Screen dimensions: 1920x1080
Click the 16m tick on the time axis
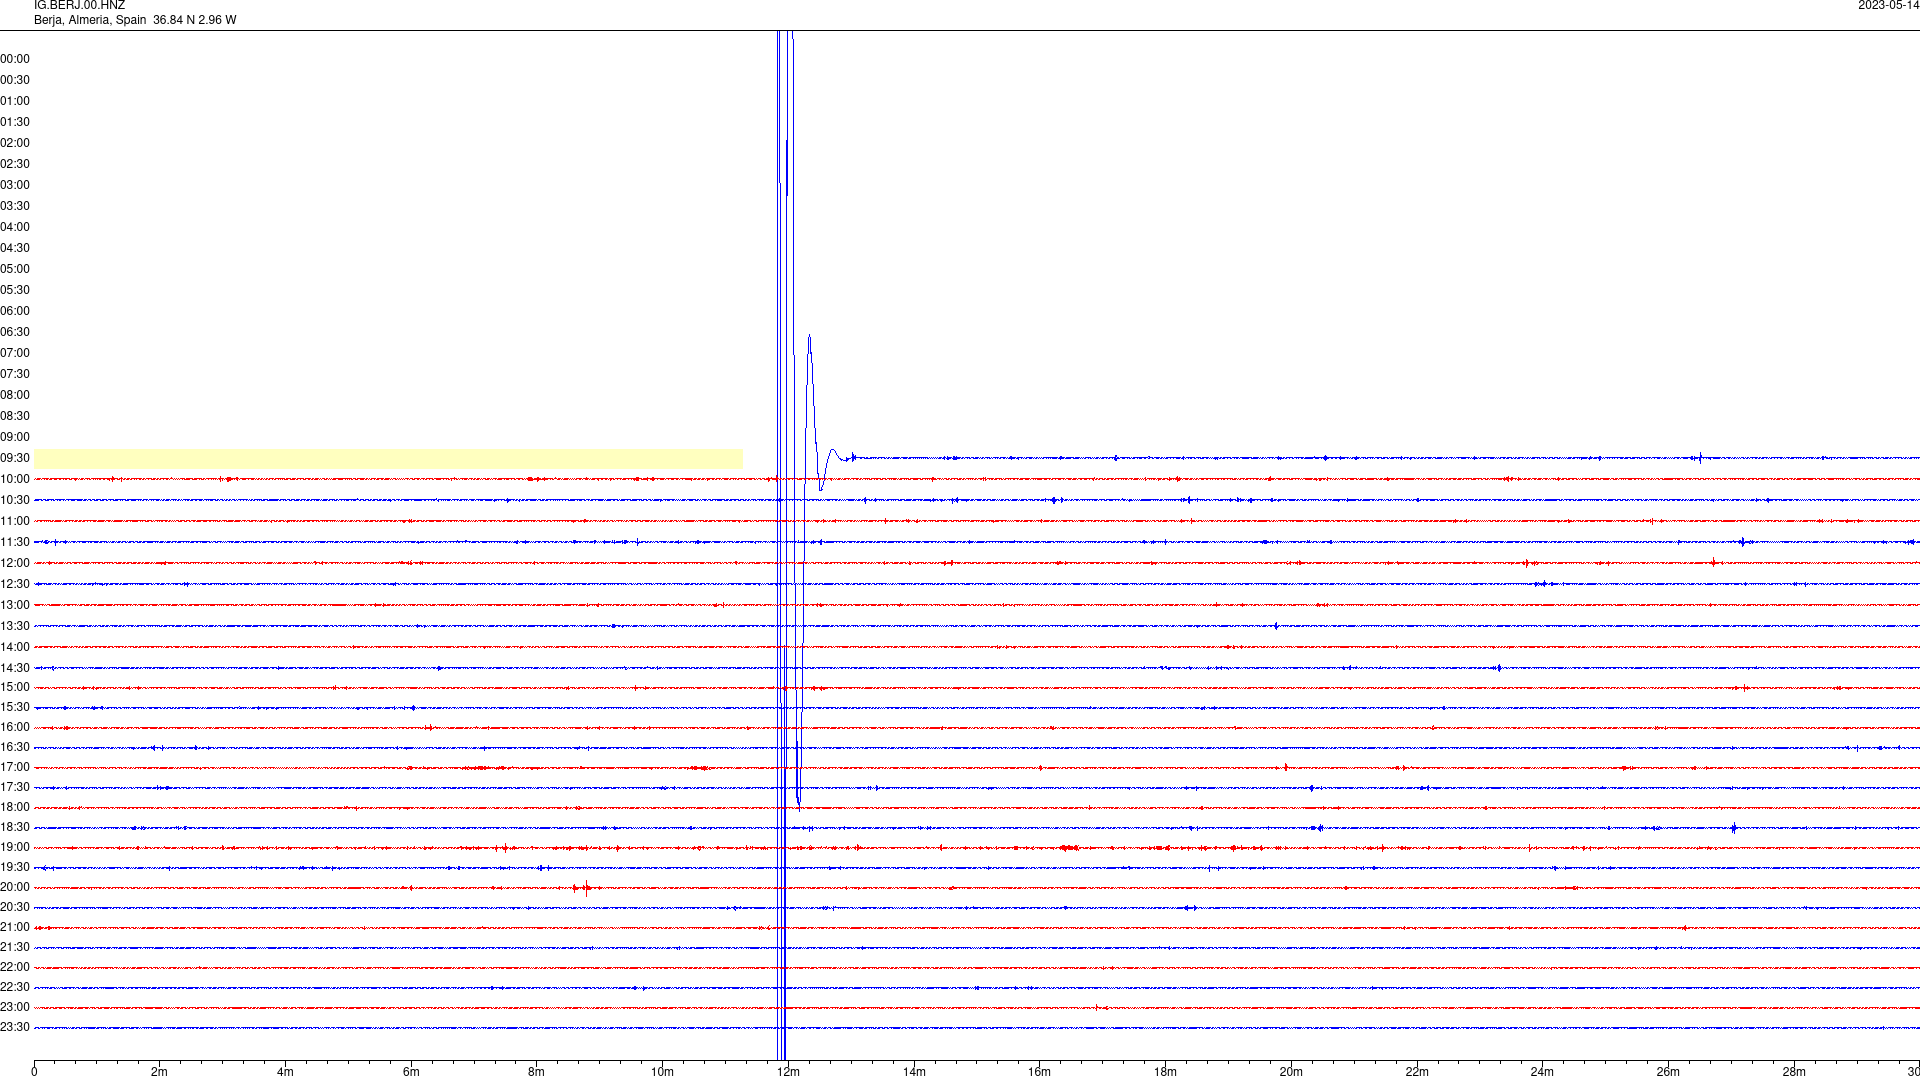[x=1040, y=1072]
